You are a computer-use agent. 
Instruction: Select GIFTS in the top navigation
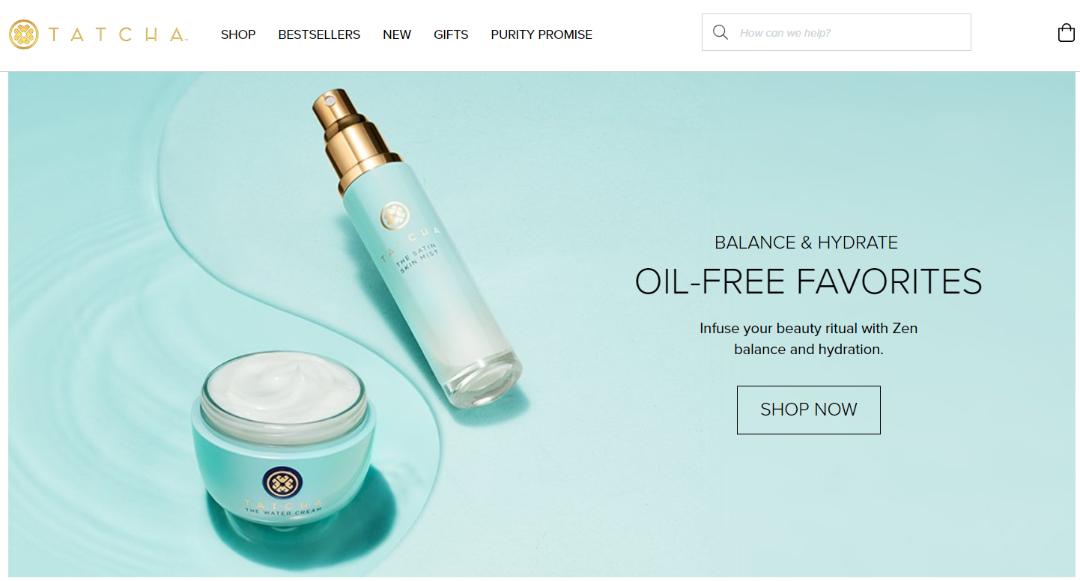450,34
